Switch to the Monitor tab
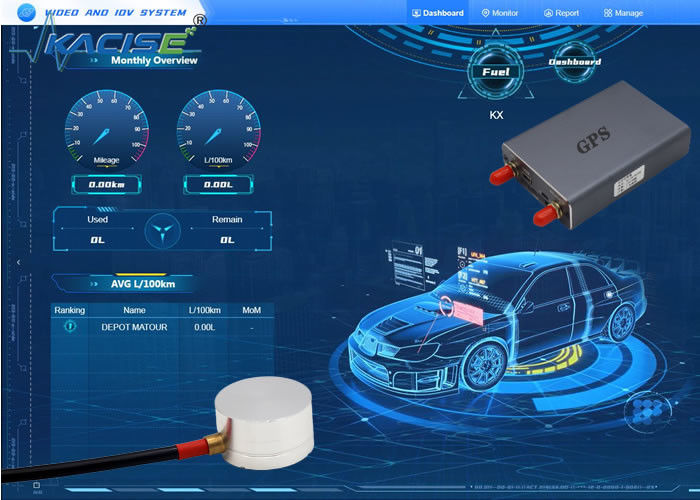Screen dimensions: 700x500 (499, 13)
